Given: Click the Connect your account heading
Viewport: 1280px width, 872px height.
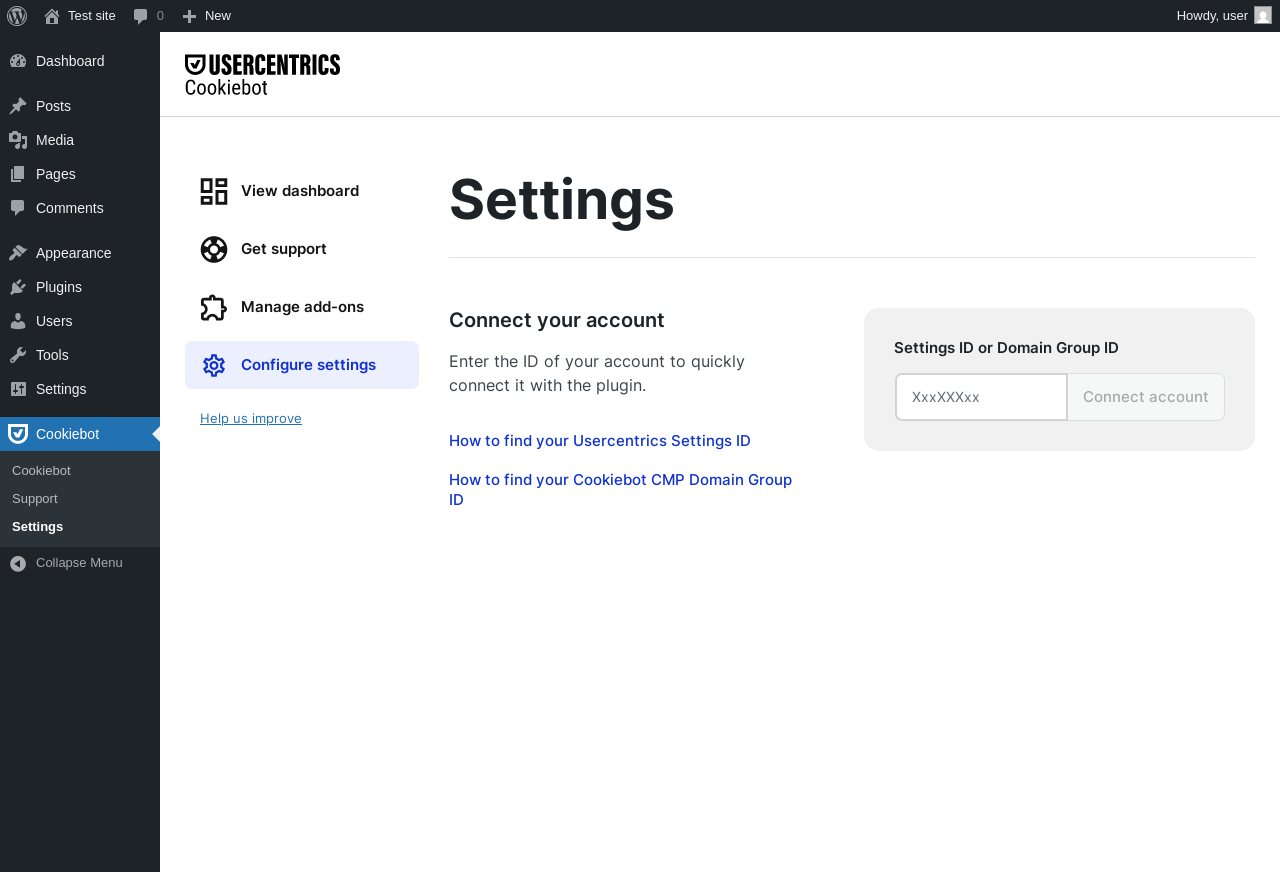Looking at the screenshot, I should click(557, 320).
